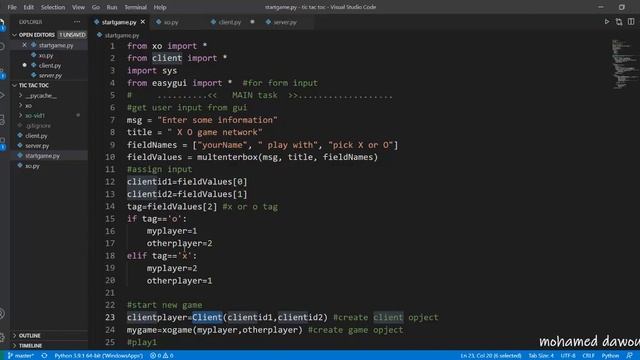Open Source Control view in activity bar
The image size is (640, 360).
[2, 73]
